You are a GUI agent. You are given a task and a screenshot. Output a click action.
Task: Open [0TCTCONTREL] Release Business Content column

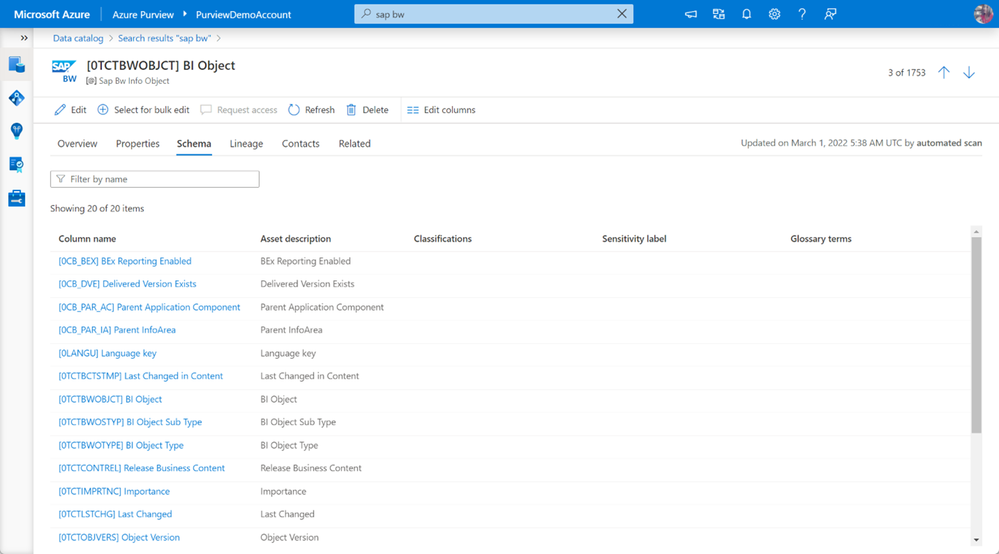pos(141,468)
